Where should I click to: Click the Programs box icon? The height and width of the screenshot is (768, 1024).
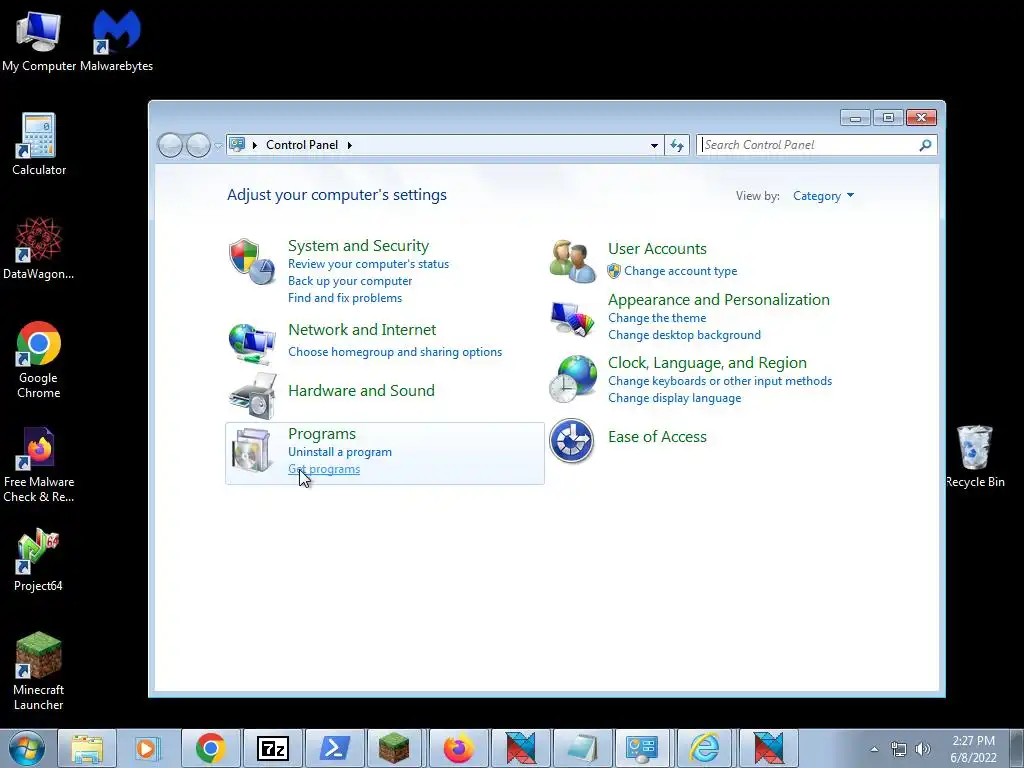point(252,451)
